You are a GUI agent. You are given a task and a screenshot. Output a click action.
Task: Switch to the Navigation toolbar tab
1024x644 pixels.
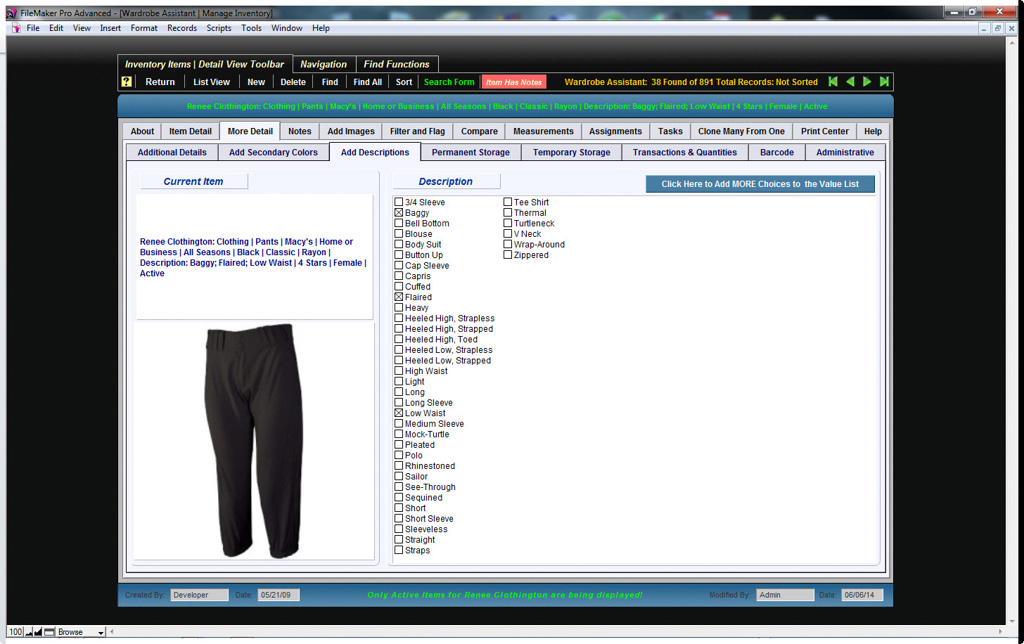(323, 64)
